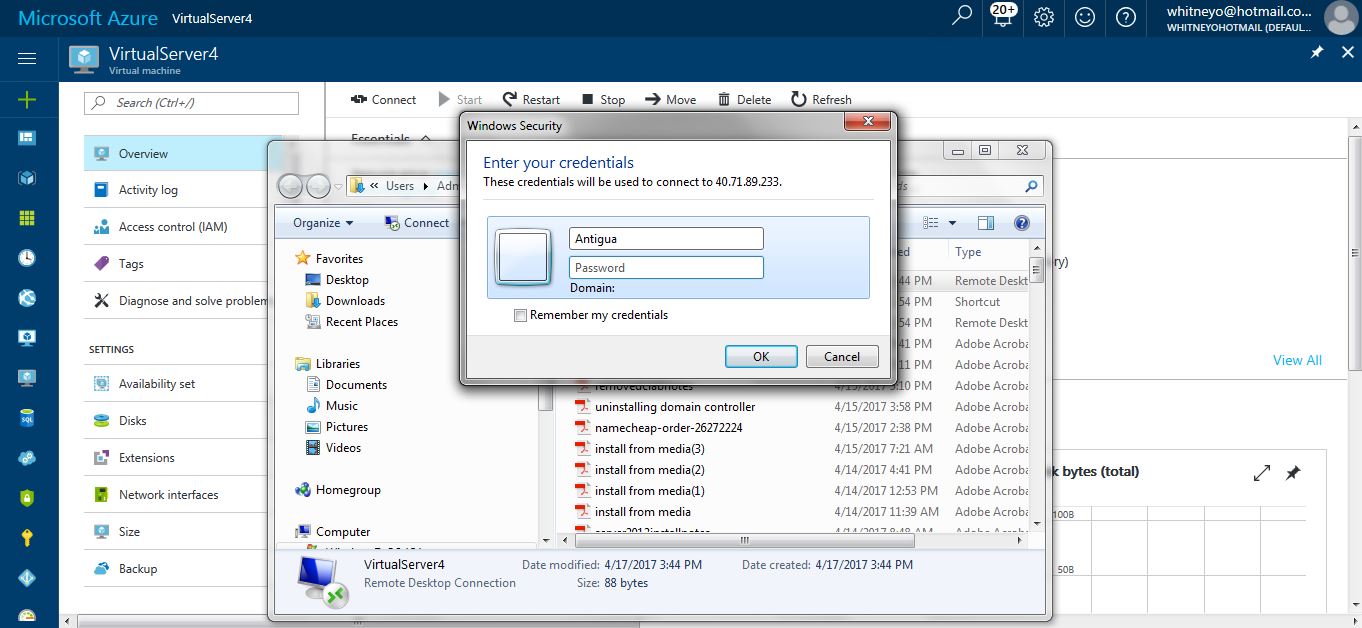
Task: Click the Antigua username field
Action: pyautogui.click(x=666, y=239)
